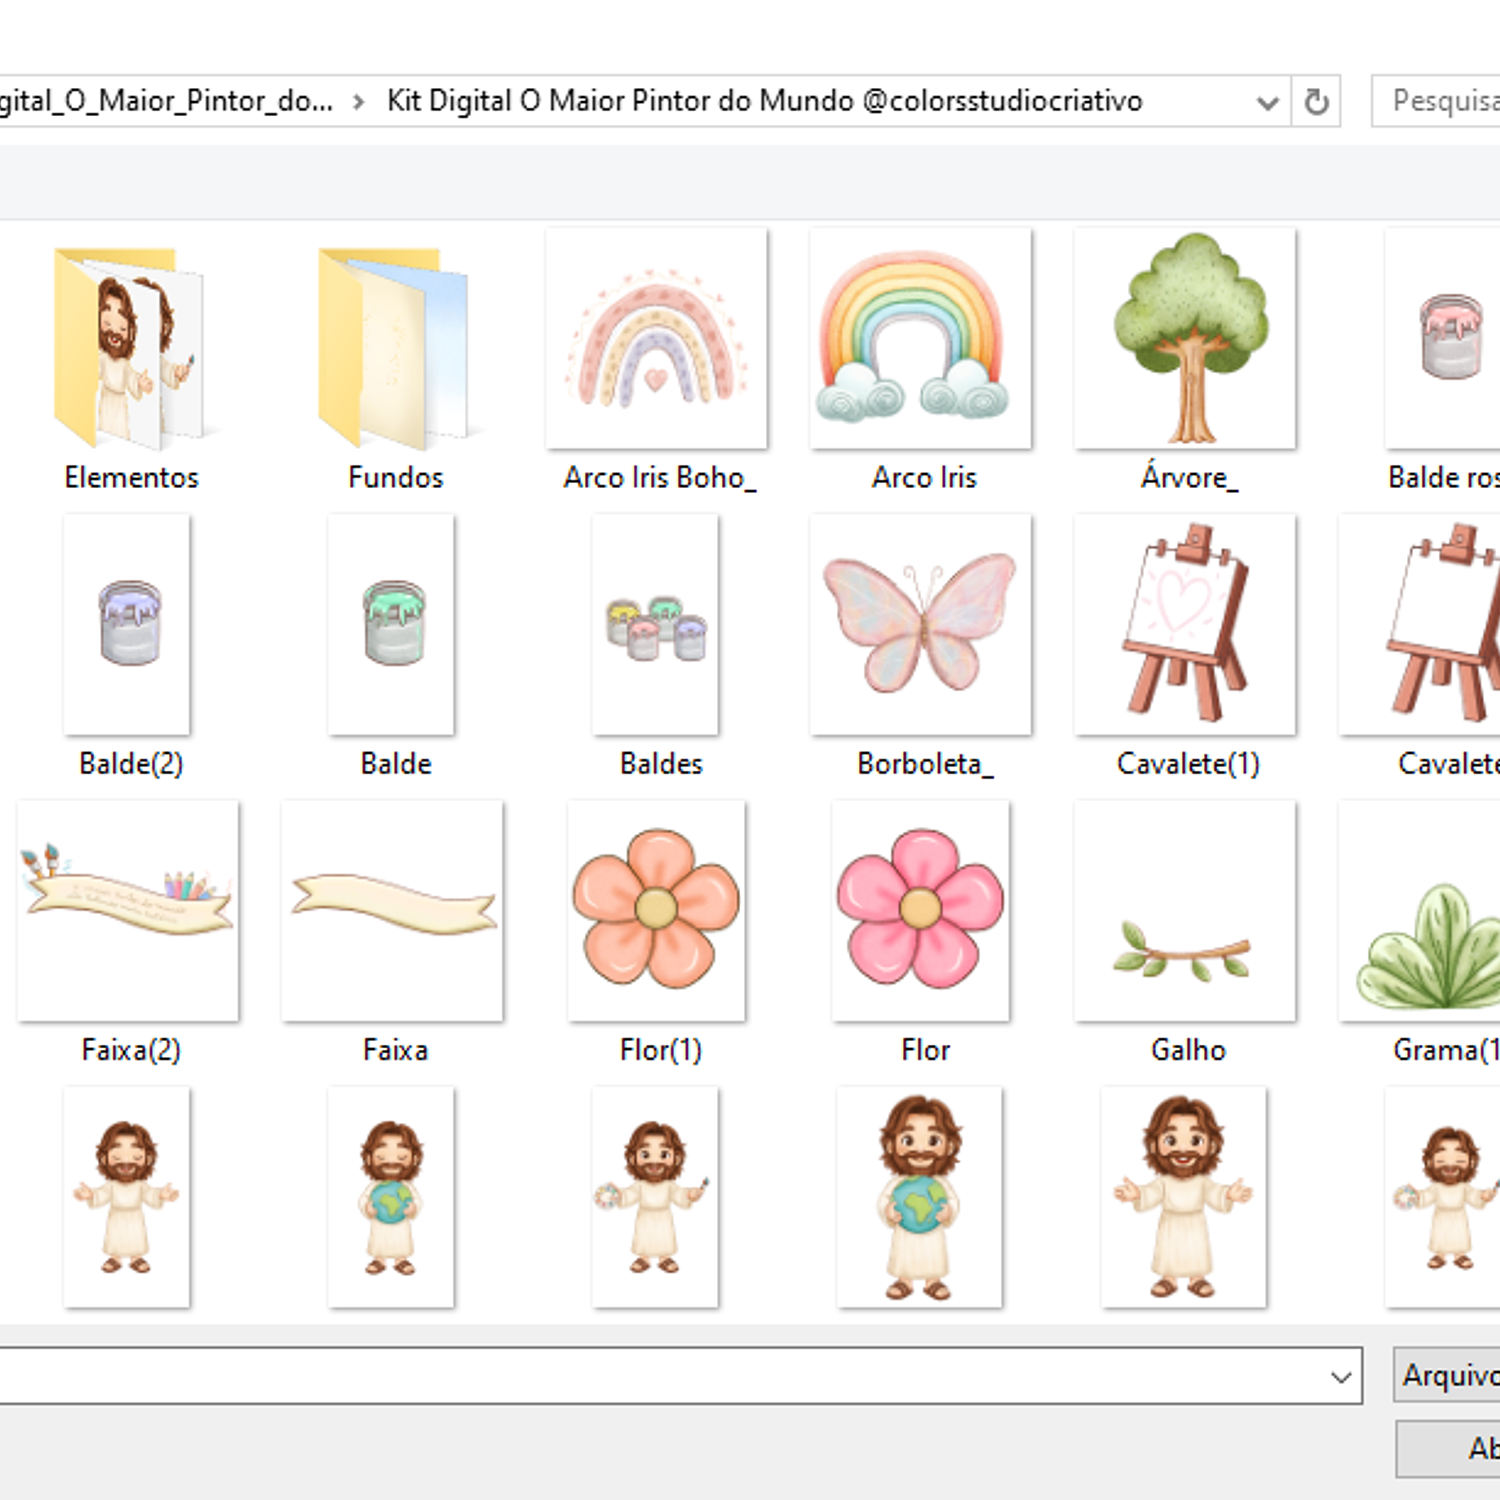
Task: Choose the orange Flor(1) flower file
Action: click(657, 910)
